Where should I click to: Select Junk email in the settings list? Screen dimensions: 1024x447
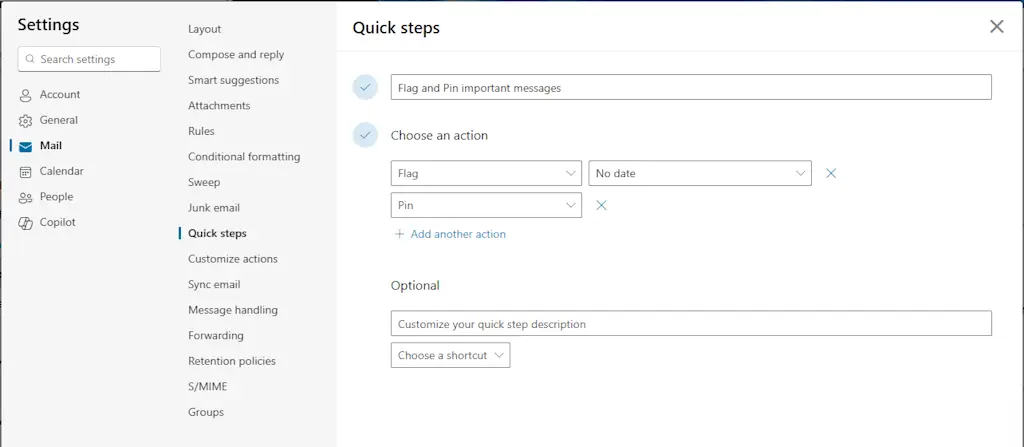214,208
